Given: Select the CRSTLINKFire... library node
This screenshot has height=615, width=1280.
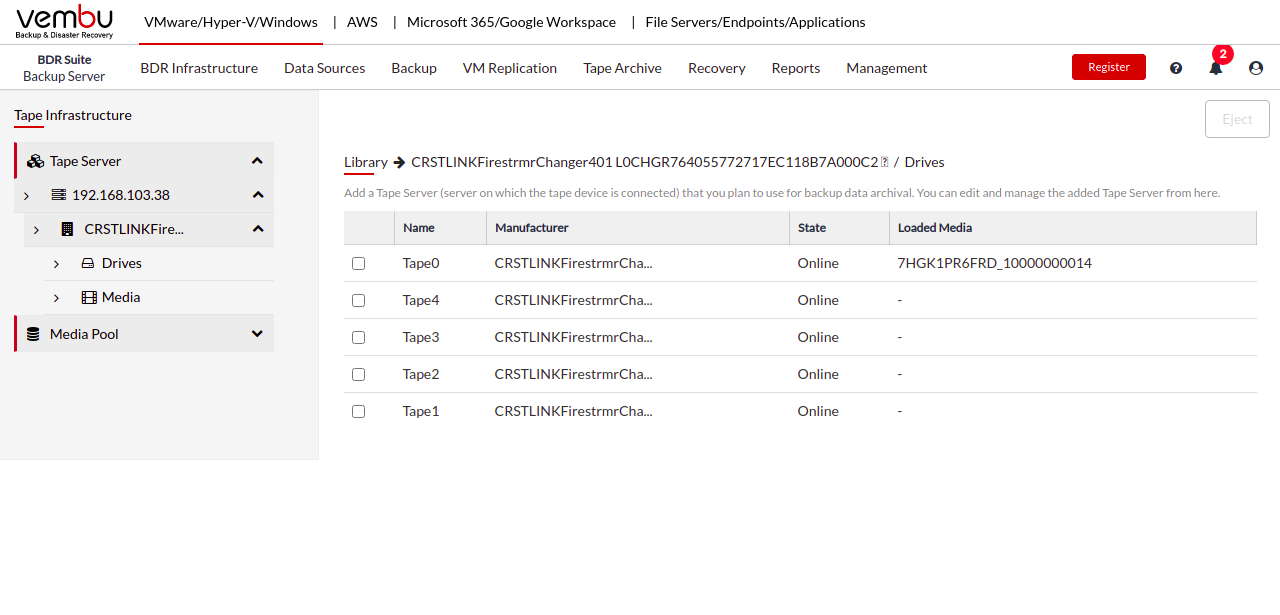Looking at the screenshot, I should pos(134,229).
